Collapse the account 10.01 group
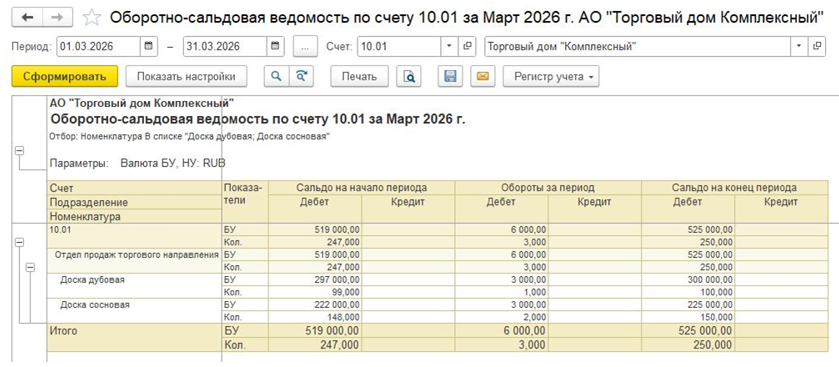Viewport: 839px width, 367px height. pos(19,242)
